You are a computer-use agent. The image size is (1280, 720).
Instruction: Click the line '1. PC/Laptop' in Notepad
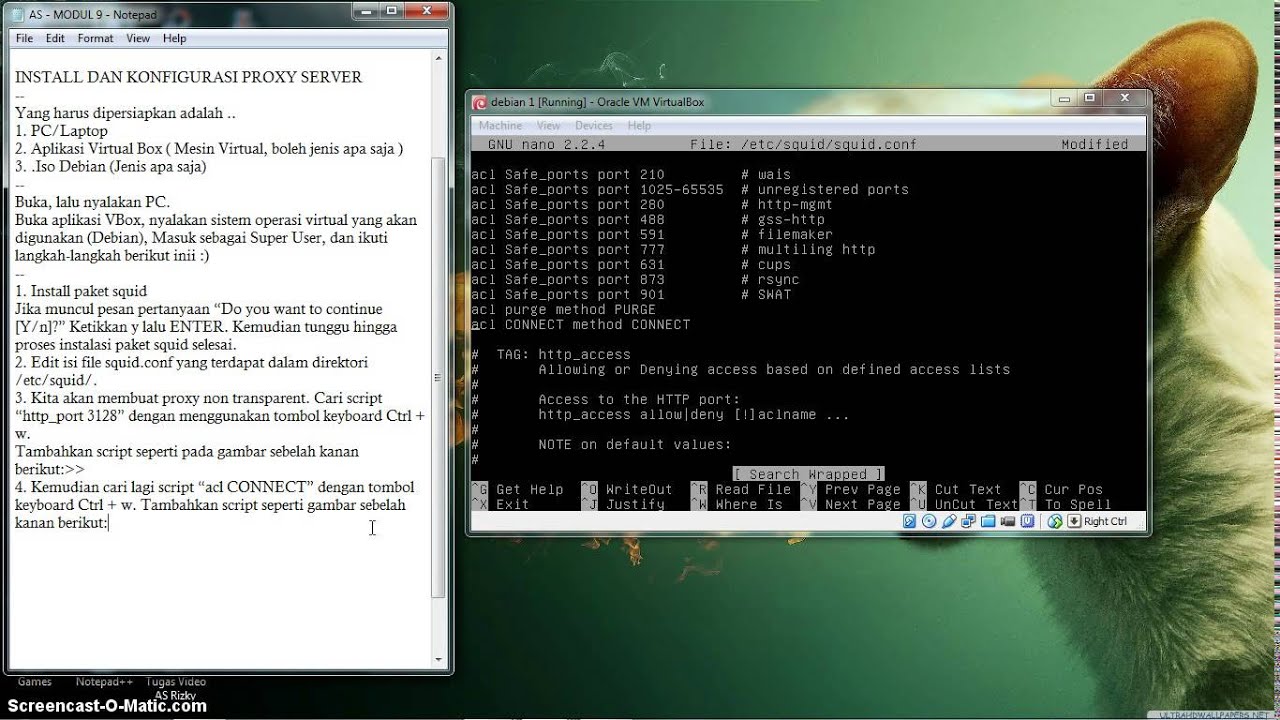coord(61,131)
